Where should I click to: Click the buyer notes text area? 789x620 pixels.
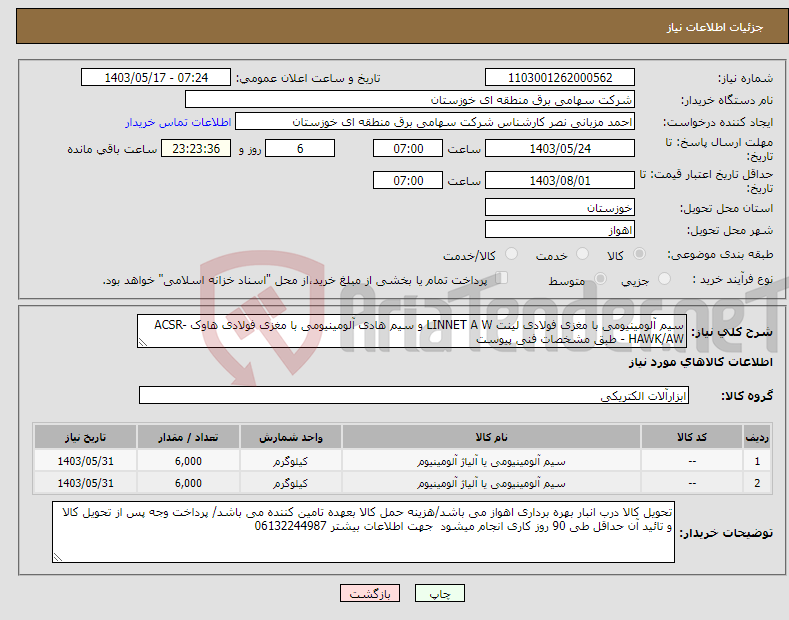coord(363,532)
